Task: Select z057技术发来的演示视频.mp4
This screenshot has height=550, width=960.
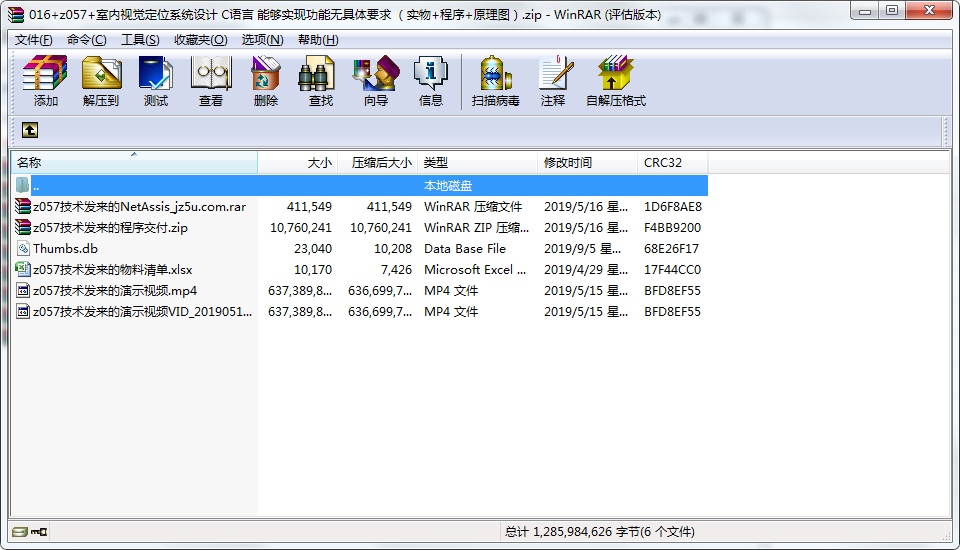Action: [x=115, y=290]
